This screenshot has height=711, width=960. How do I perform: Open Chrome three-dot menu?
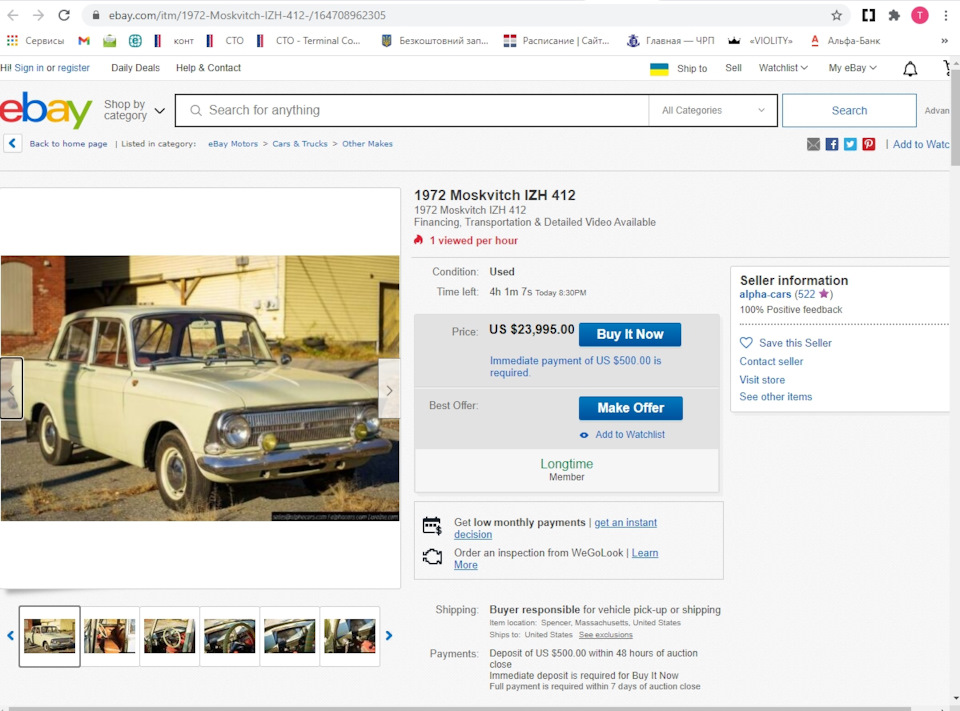coord(946,15)
